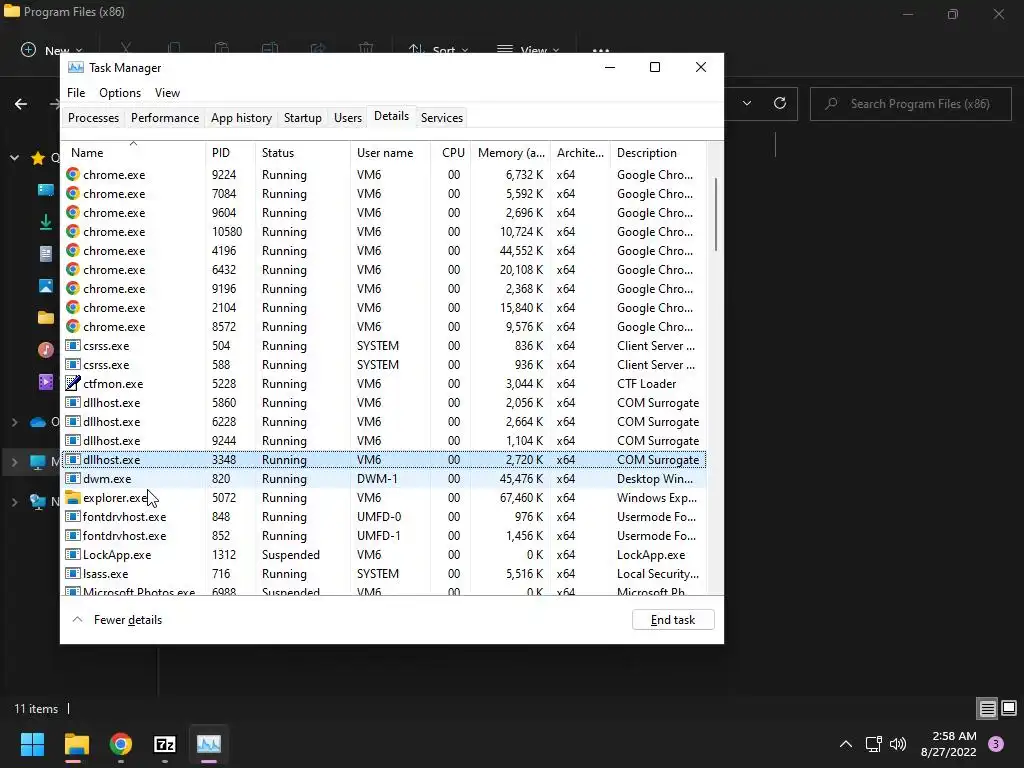Viewport: 1024px width, 768px height.
Task: Switch to the Users tab
Action: pos(347,118)
